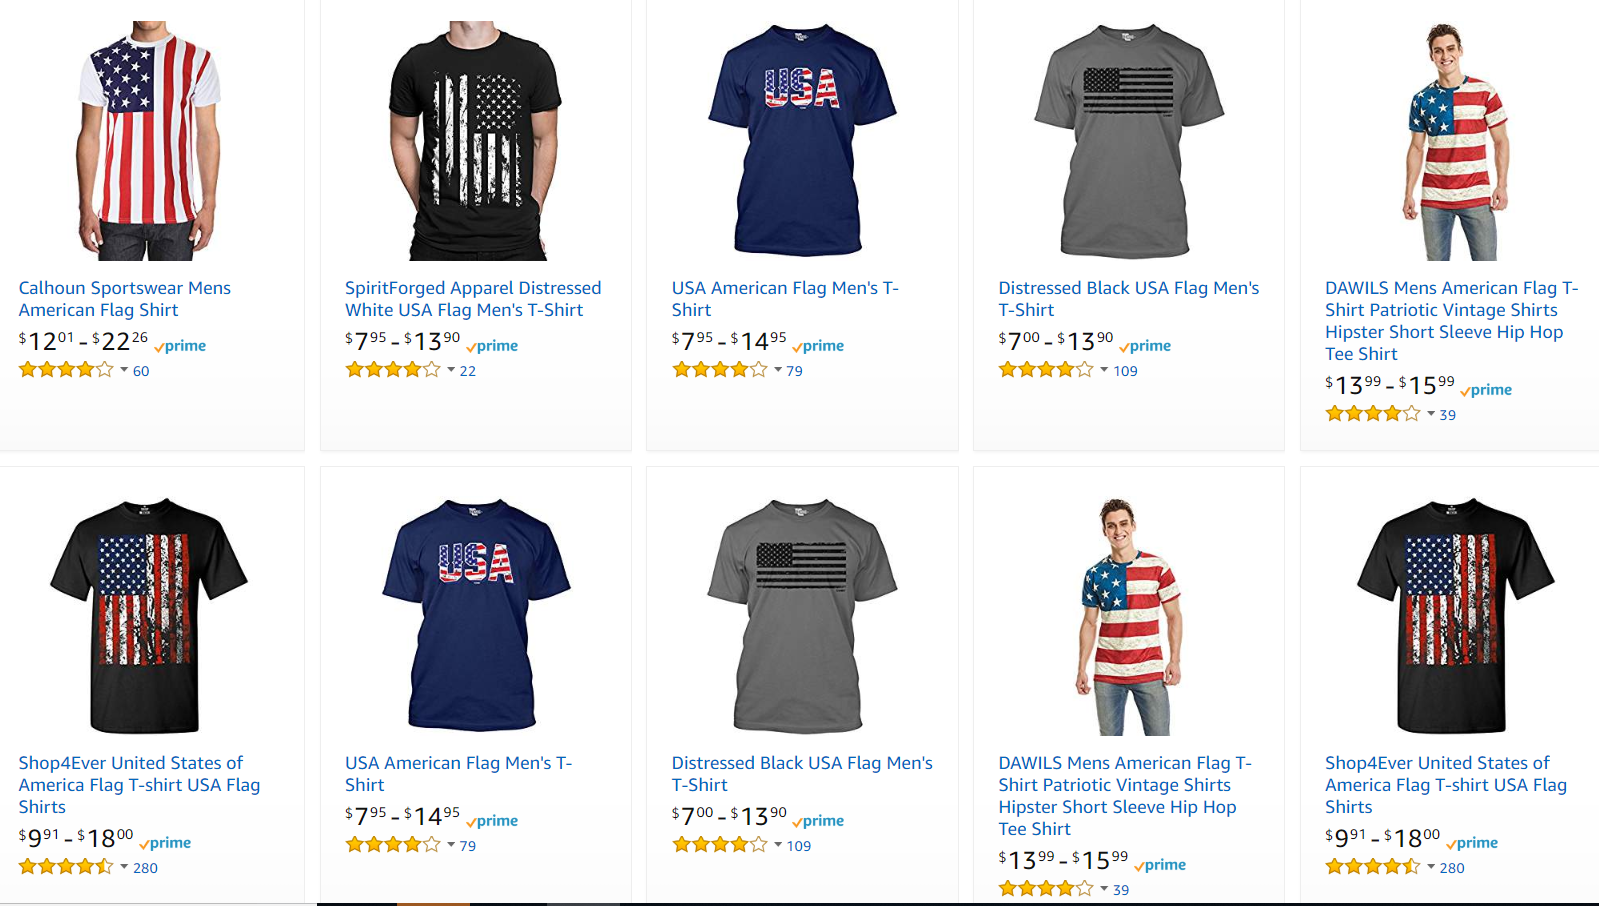
Task: View the 22 customer reviews
Action: 468,371
